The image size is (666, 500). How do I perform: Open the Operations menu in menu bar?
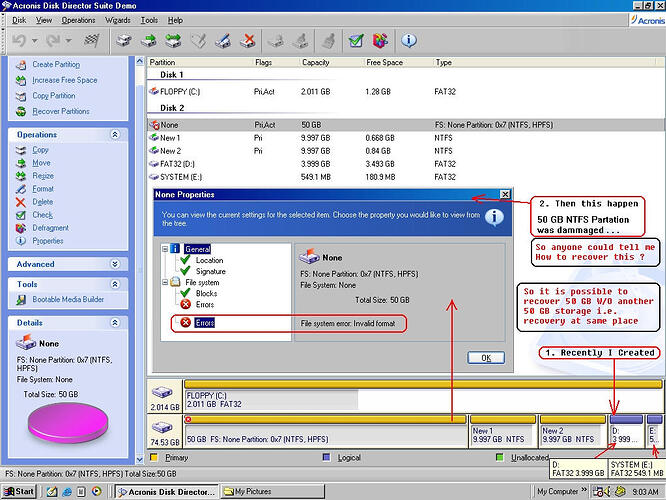(x=77, y=20)
